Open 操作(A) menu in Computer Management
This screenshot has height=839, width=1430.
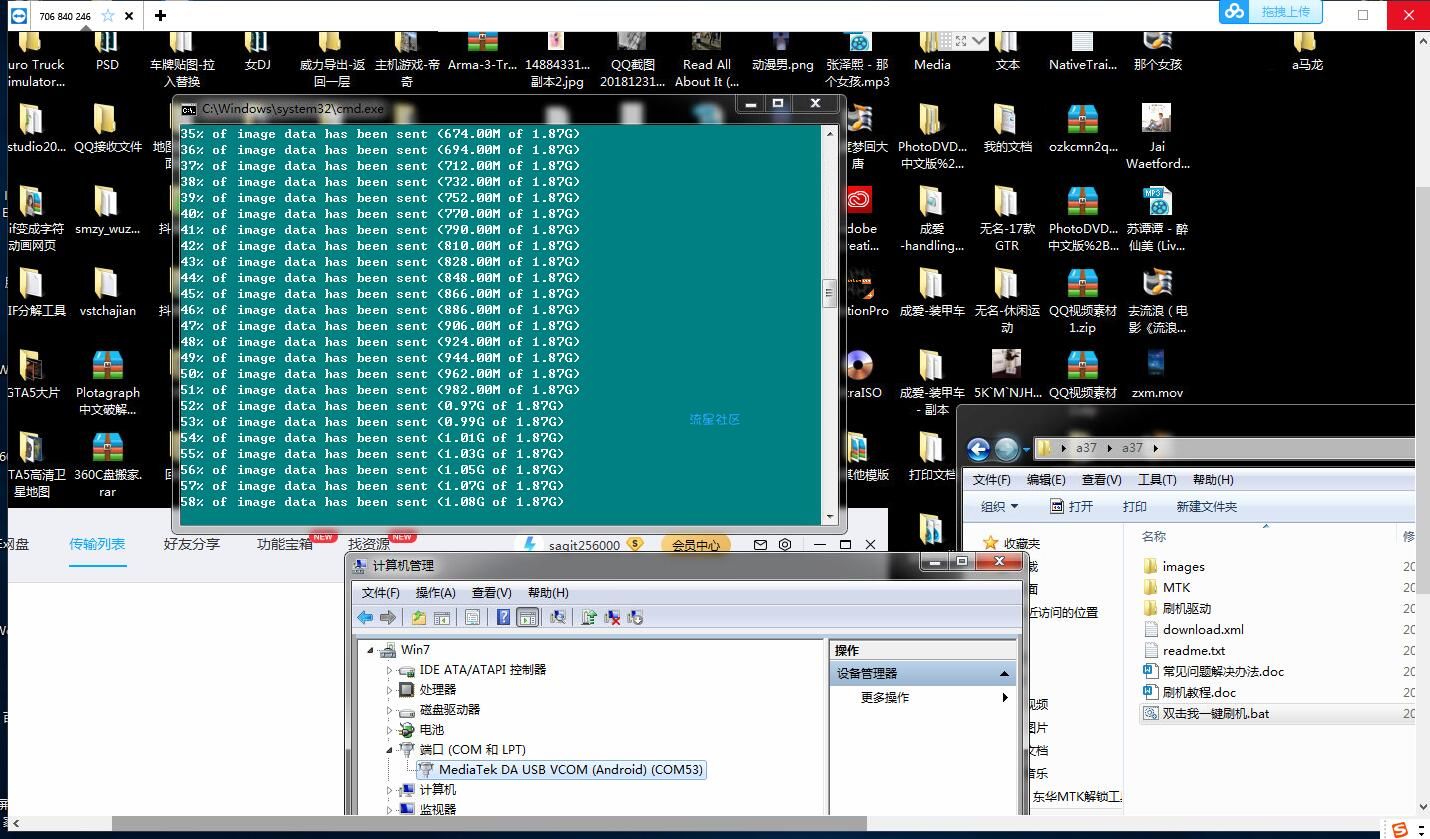[435, 593]
